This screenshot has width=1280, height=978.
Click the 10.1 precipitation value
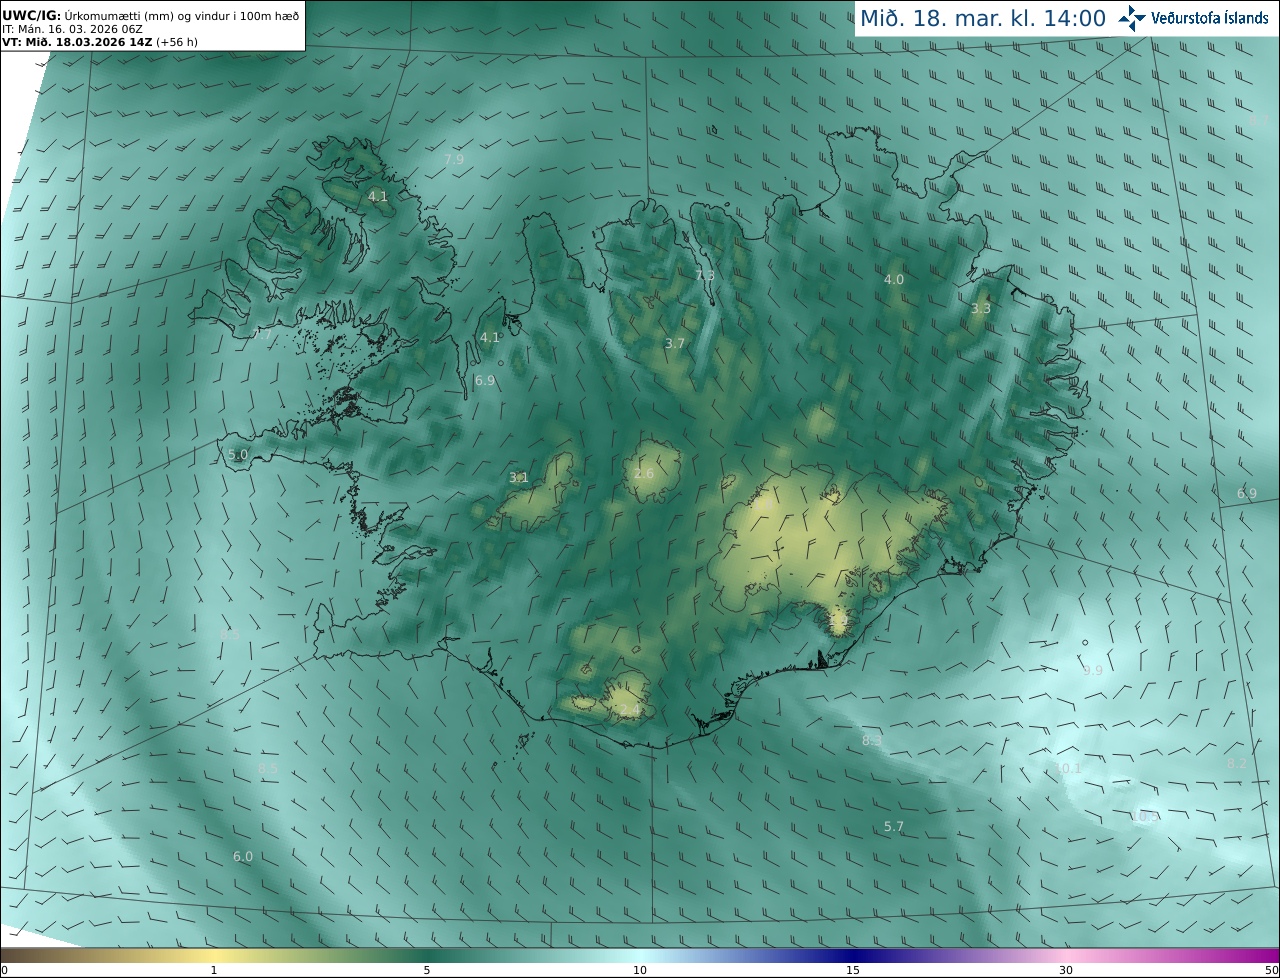click(1068, 768)
